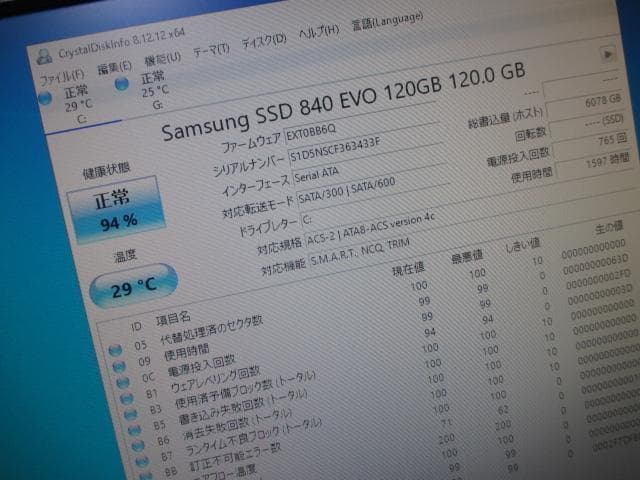Click the 温度 label above temperature

click(x=125, y=256)
